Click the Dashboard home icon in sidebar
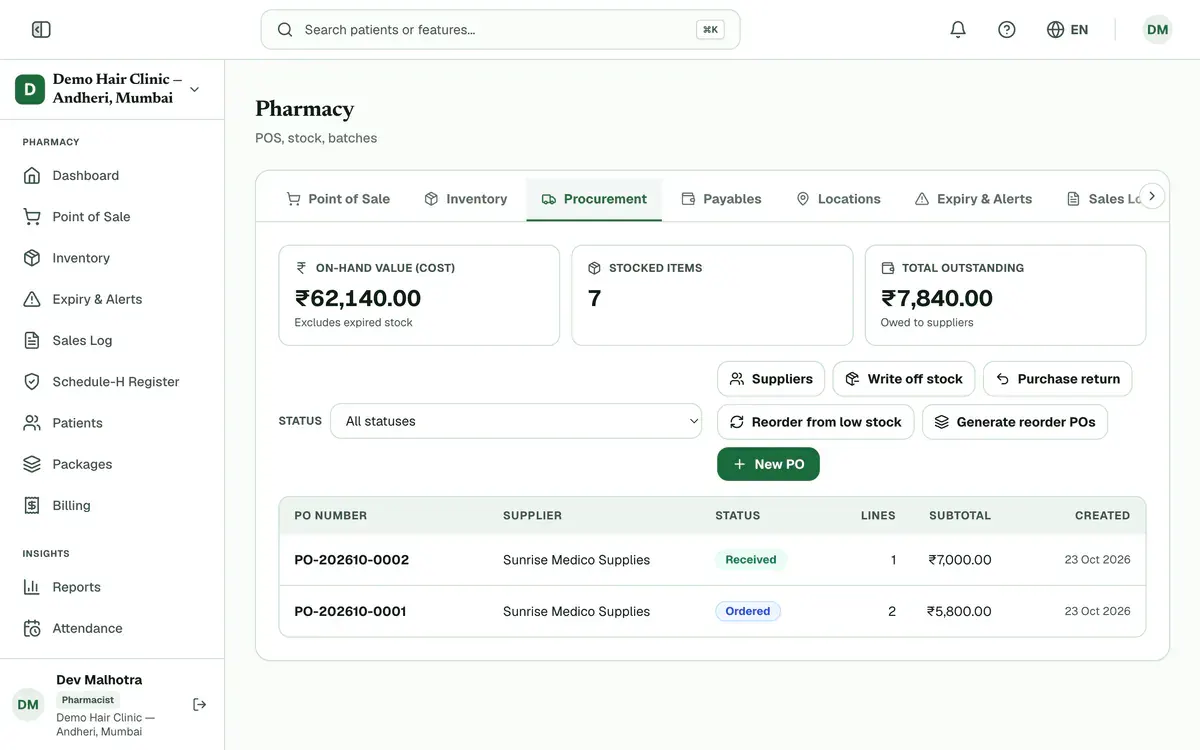The image size is (1200, 750). (32, 176)
